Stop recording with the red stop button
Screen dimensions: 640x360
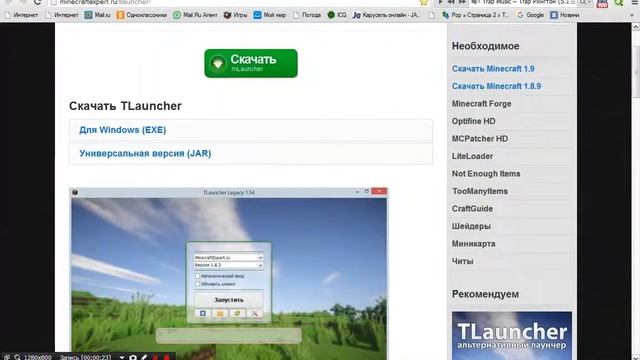tap(167, 358)
